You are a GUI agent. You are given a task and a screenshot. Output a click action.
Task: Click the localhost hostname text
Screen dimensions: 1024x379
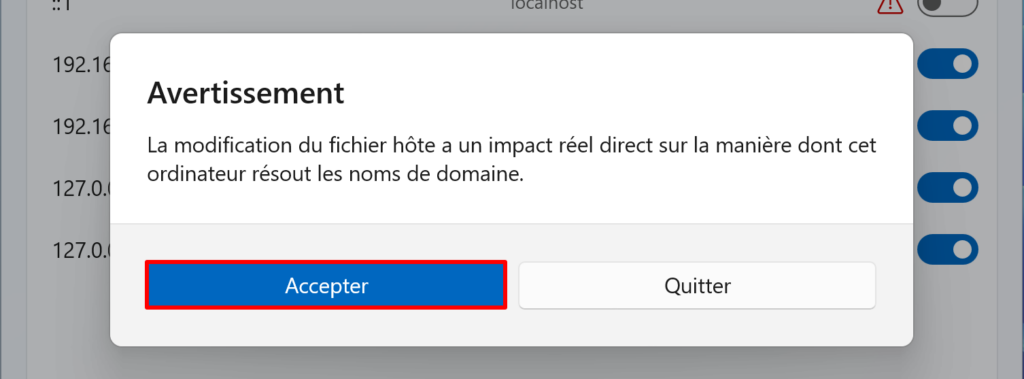tap(547, 4)
